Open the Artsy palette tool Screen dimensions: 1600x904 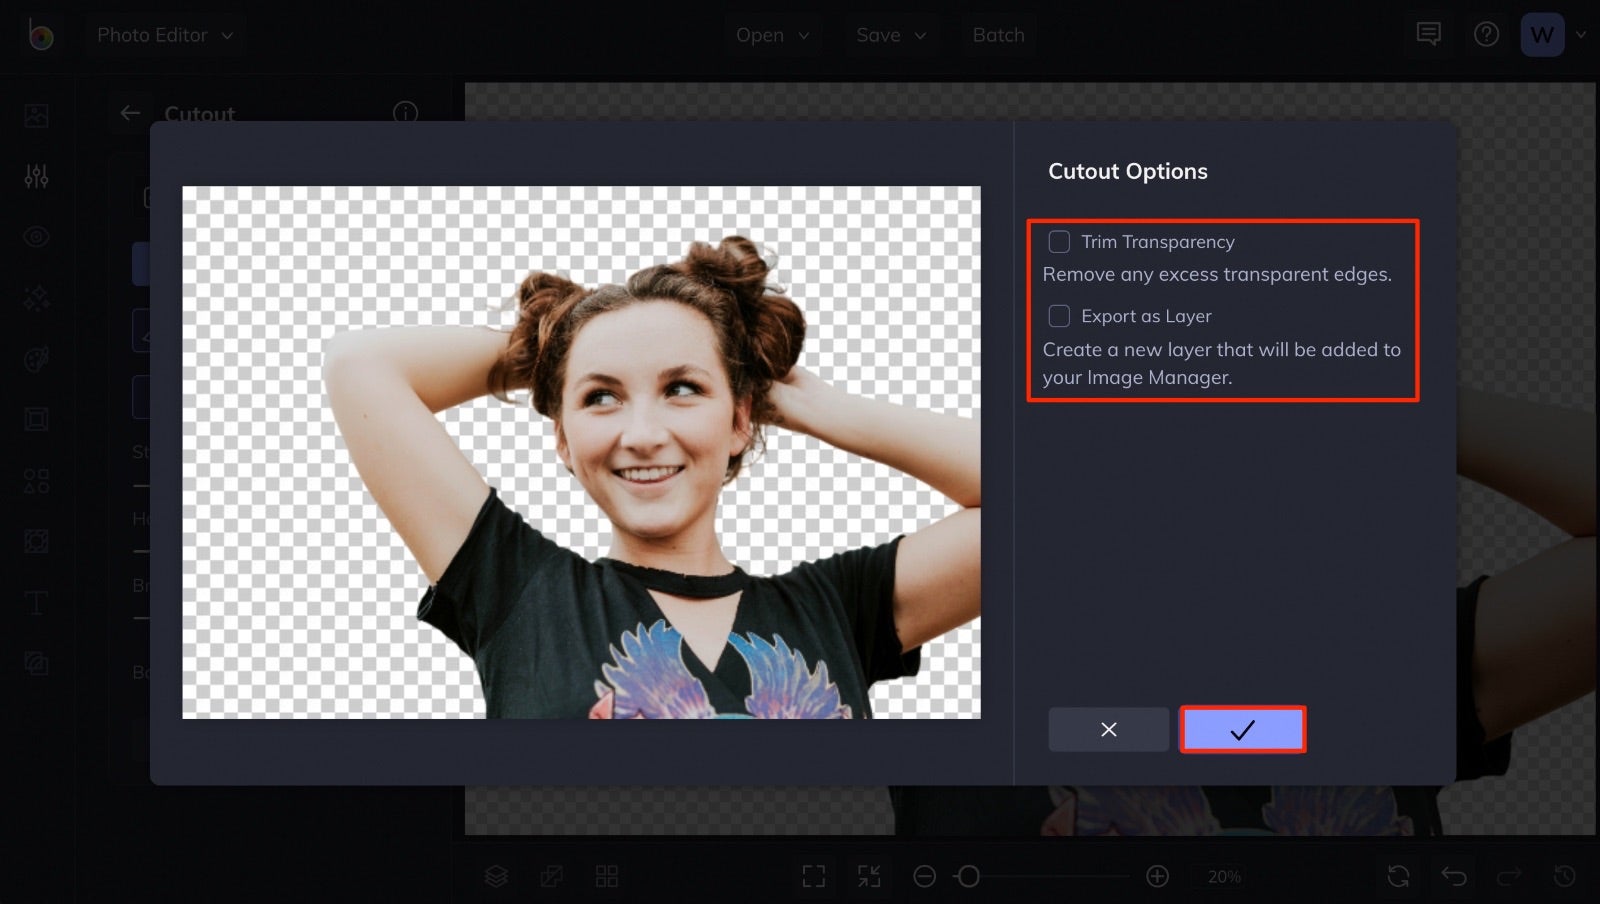36,359
